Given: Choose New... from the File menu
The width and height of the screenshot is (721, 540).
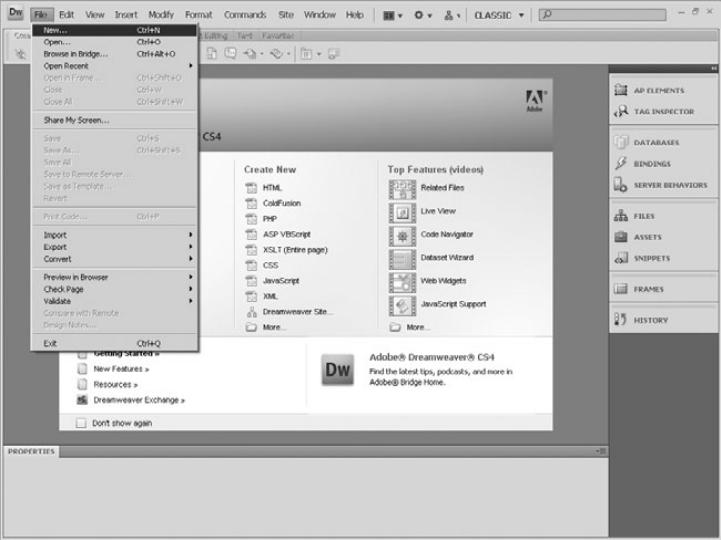Looking at the screenshot, I should (114, 30).
